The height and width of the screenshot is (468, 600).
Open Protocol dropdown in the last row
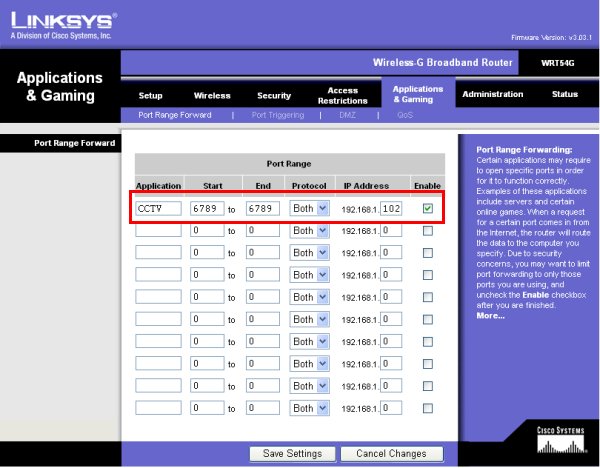click(x=309, y=408)
